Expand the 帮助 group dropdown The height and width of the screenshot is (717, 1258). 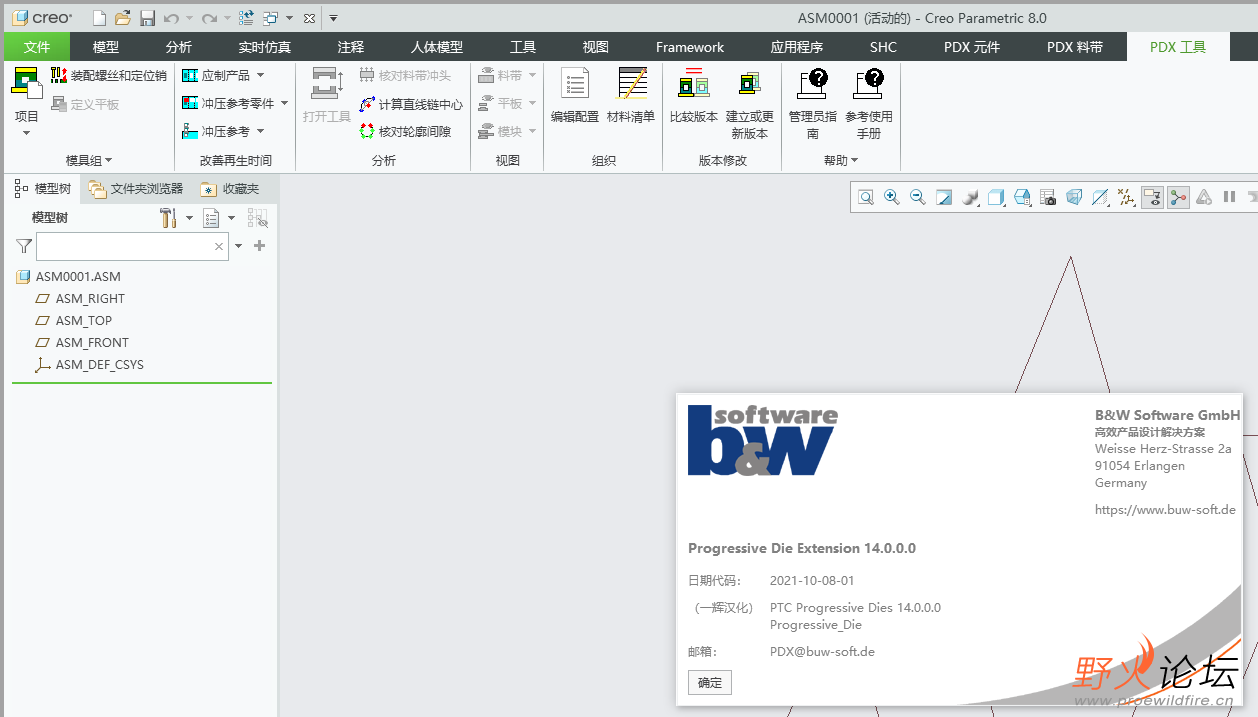click(841, 160)
